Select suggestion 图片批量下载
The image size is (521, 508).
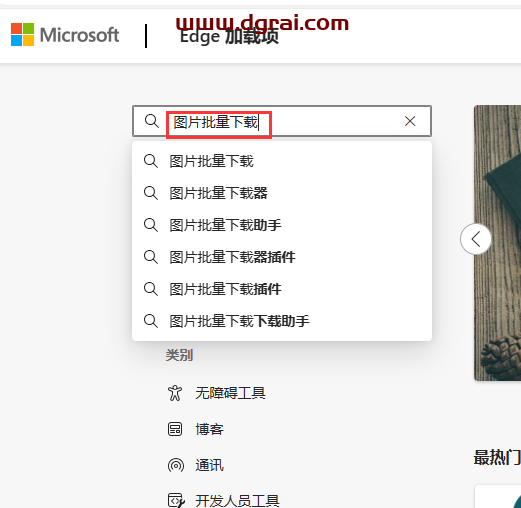pos(282,161)
